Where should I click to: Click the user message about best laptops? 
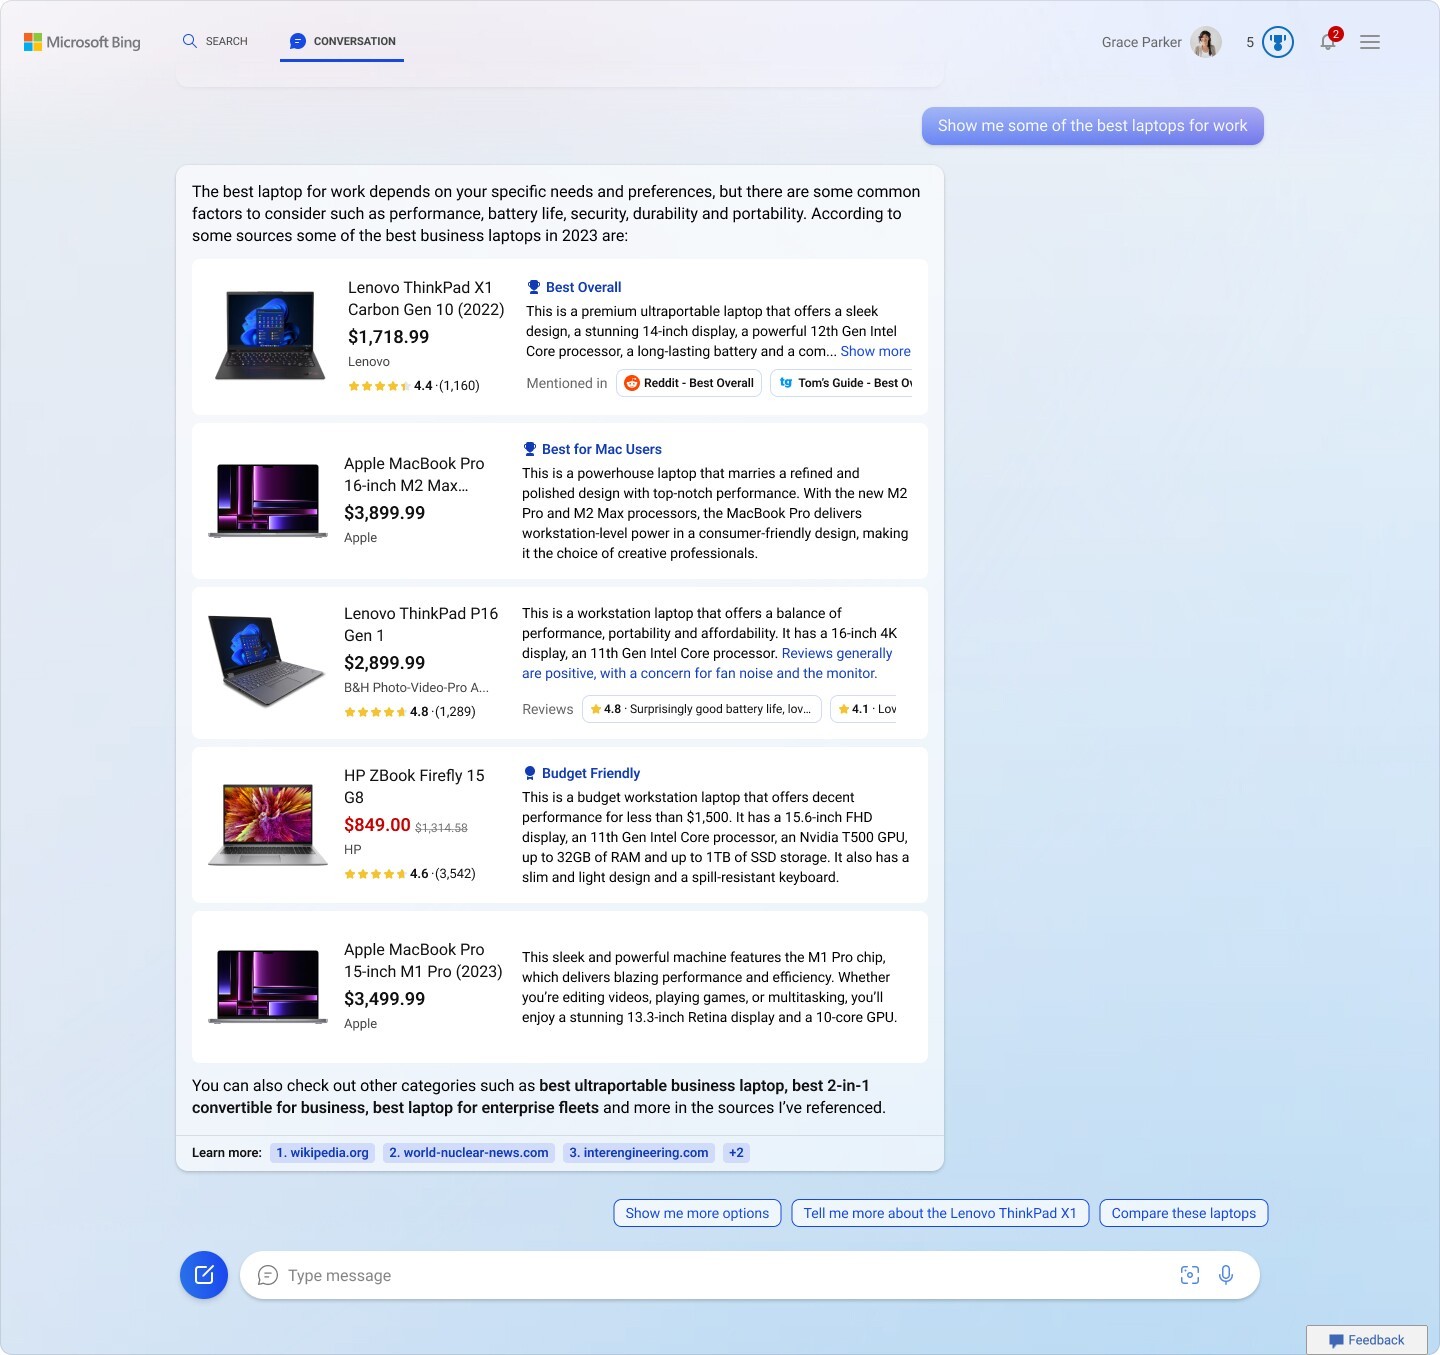(1093, 126)
